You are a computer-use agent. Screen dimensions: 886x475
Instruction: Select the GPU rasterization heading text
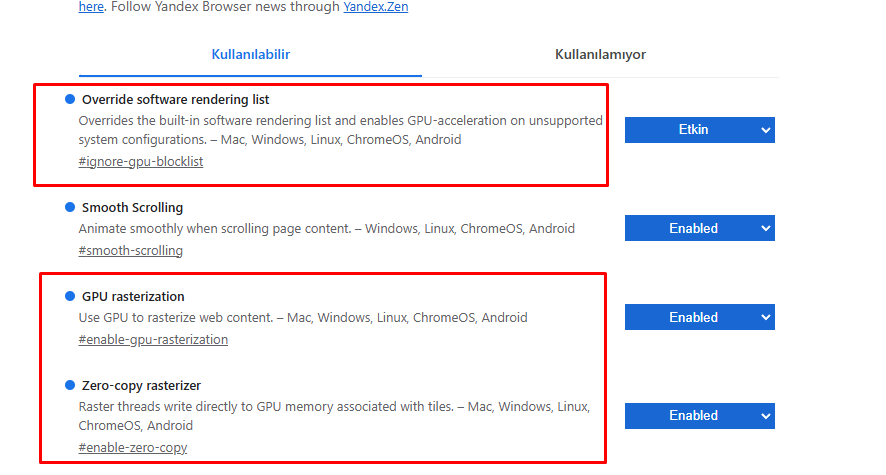click(x=133, y=297)
